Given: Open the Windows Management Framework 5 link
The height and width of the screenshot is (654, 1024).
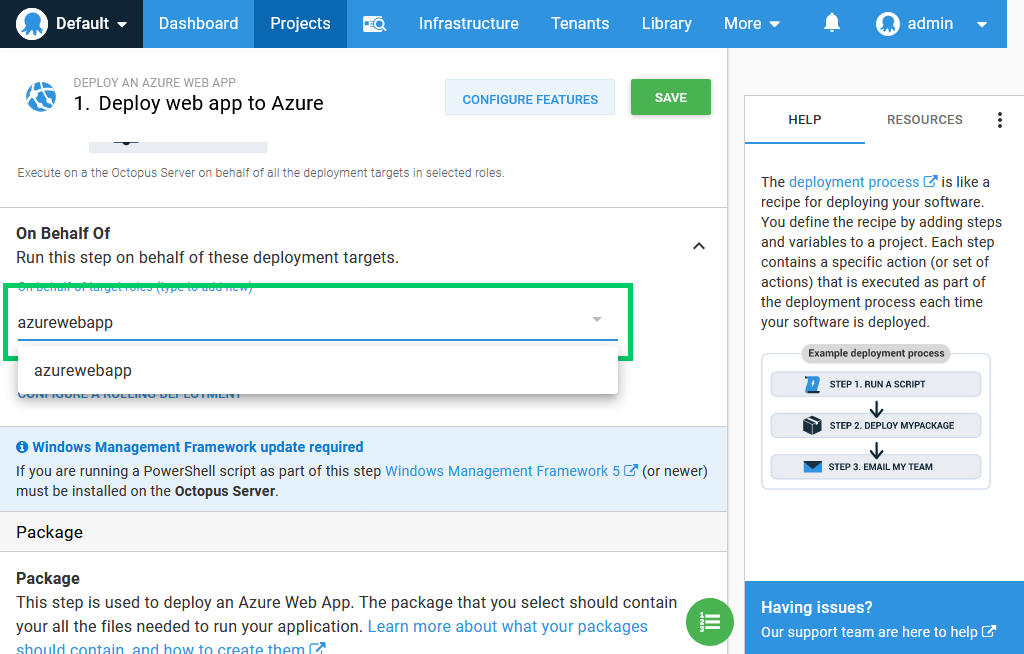Looking at the screenshot, I should click(511, 471).
